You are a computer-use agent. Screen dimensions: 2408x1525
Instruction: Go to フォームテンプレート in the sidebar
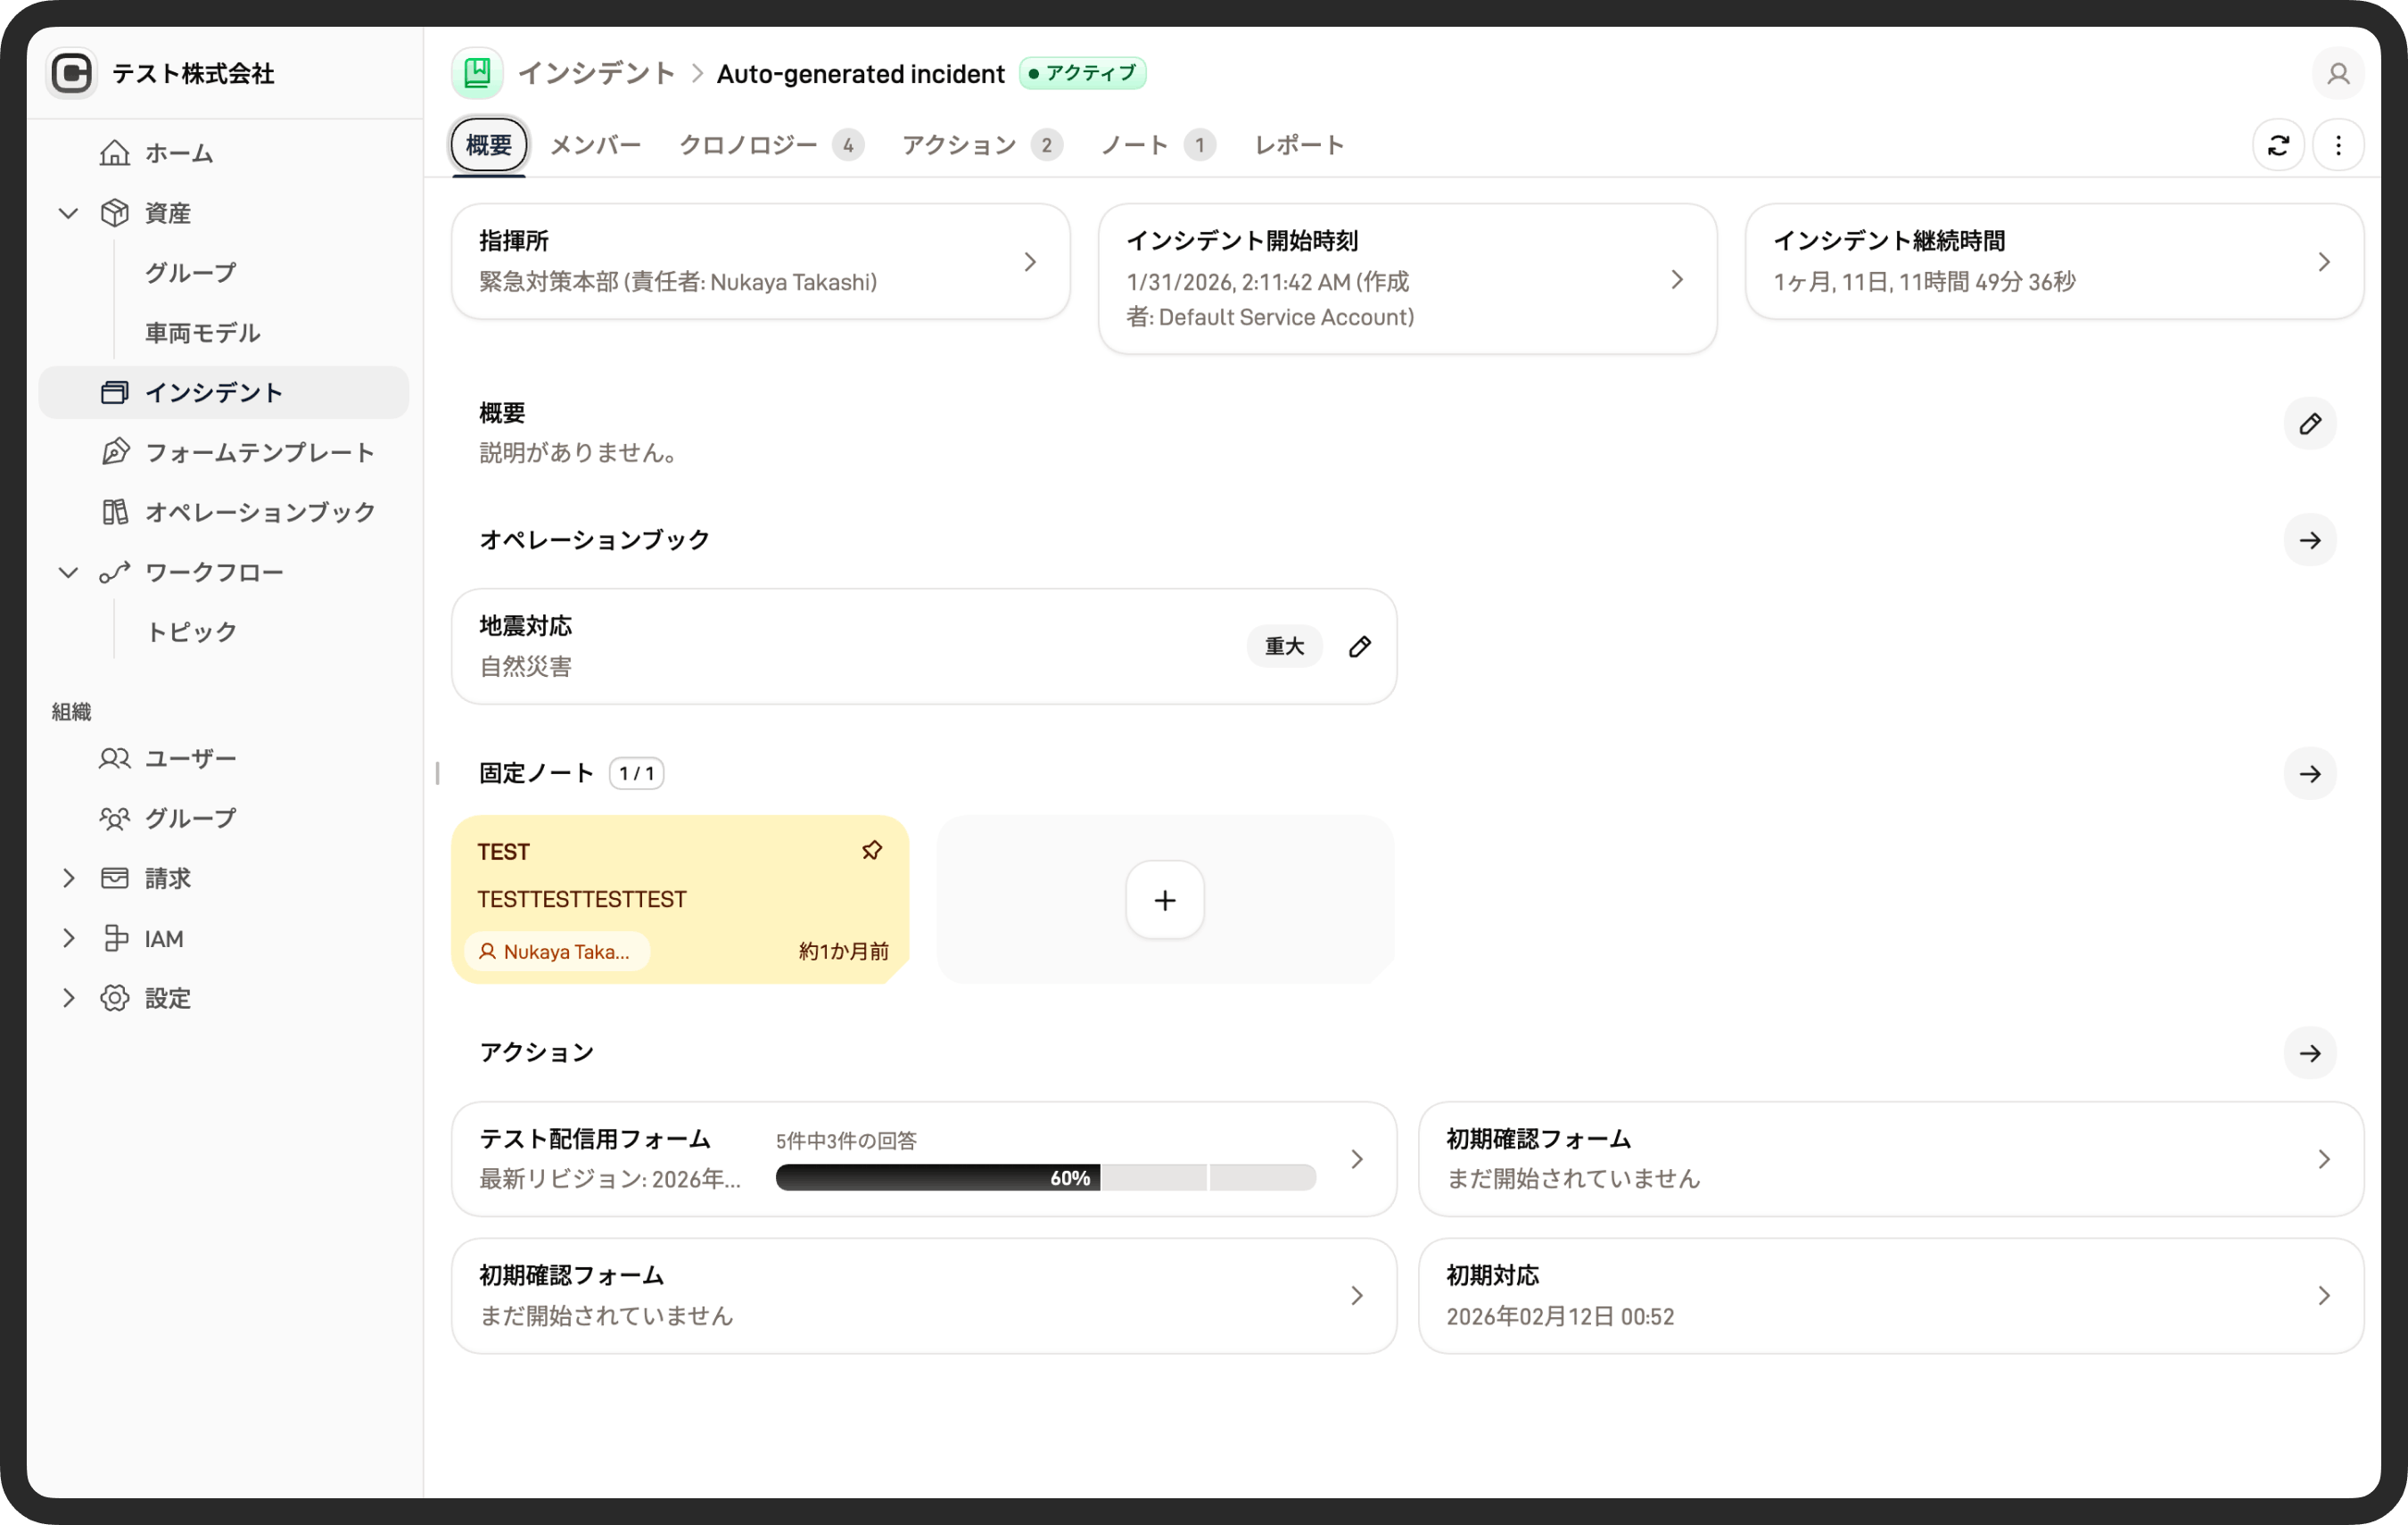point(259,452)
